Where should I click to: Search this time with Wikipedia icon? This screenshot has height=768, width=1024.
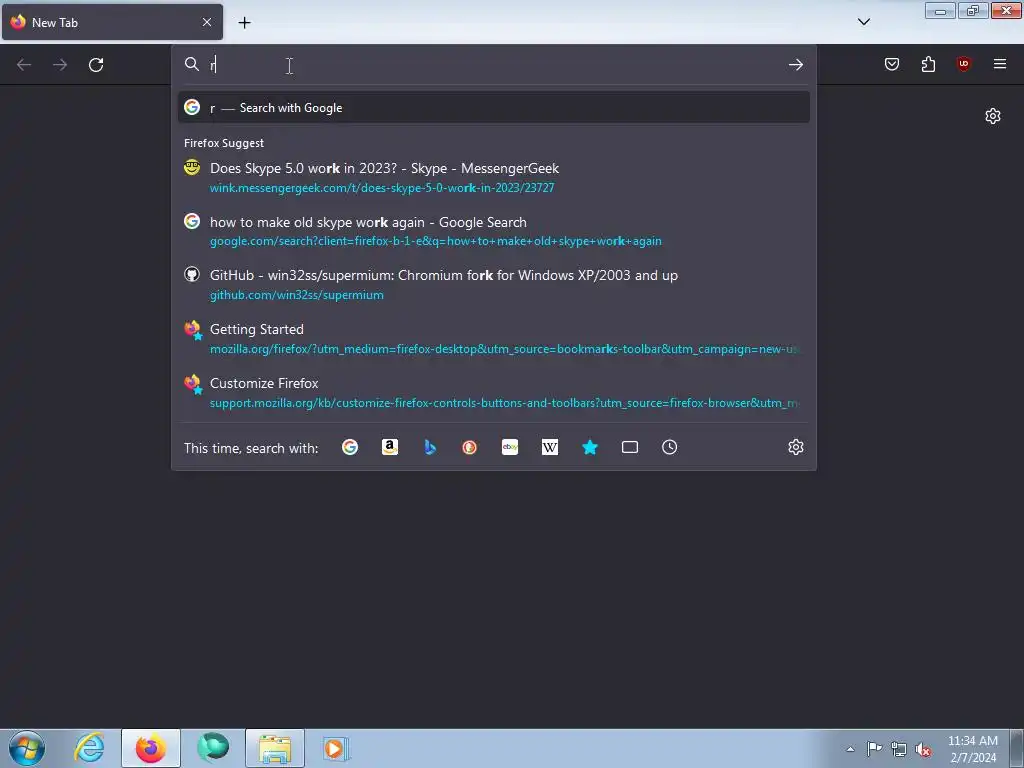pos(550,447)
